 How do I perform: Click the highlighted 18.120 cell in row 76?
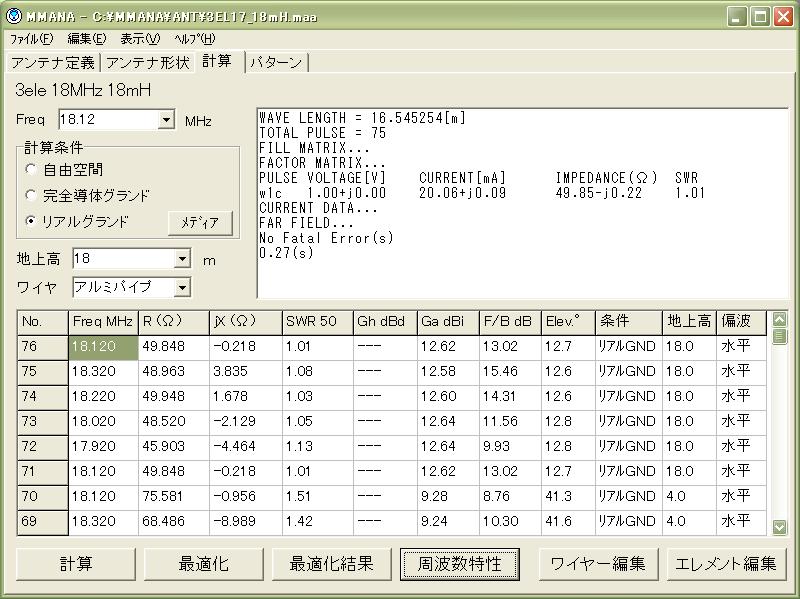tap(103, 347)
